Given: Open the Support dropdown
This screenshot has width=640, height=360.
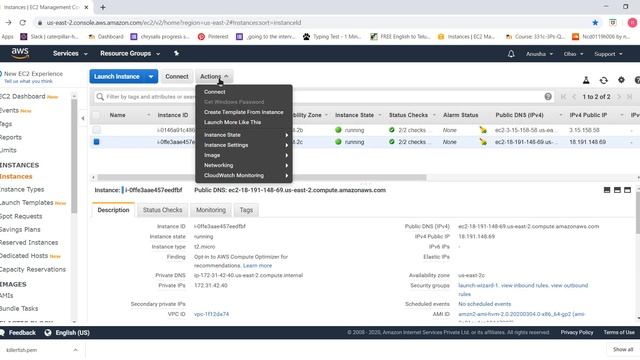Looking at the screenshot, I should click(608, 54).
